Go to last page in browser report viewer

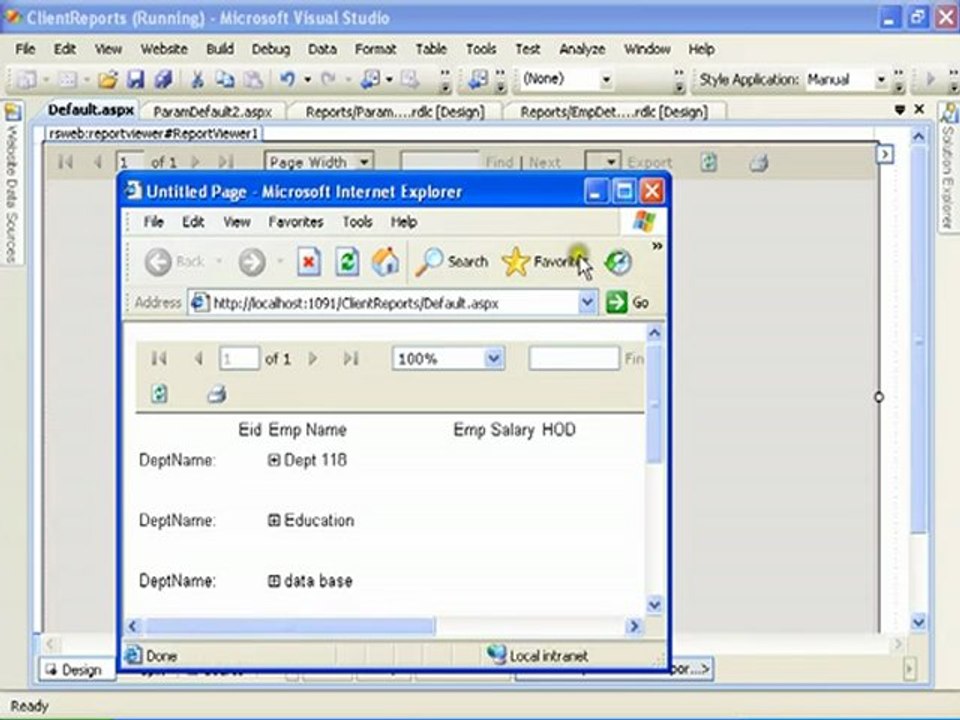click(x=351, y=358)
